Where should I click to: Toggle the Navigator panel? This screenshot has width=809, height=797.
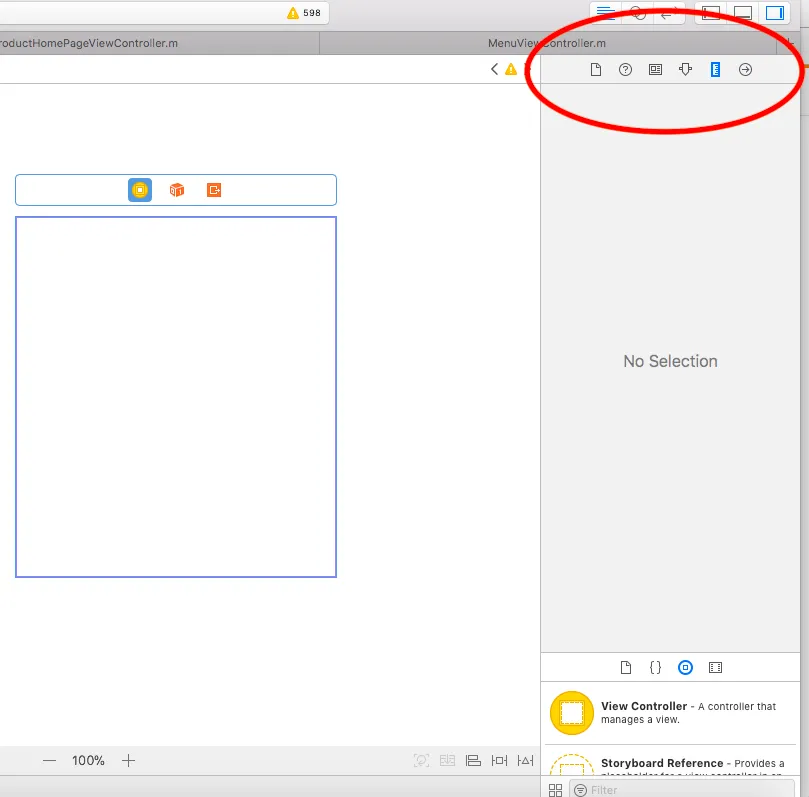(x=711, y=13)
